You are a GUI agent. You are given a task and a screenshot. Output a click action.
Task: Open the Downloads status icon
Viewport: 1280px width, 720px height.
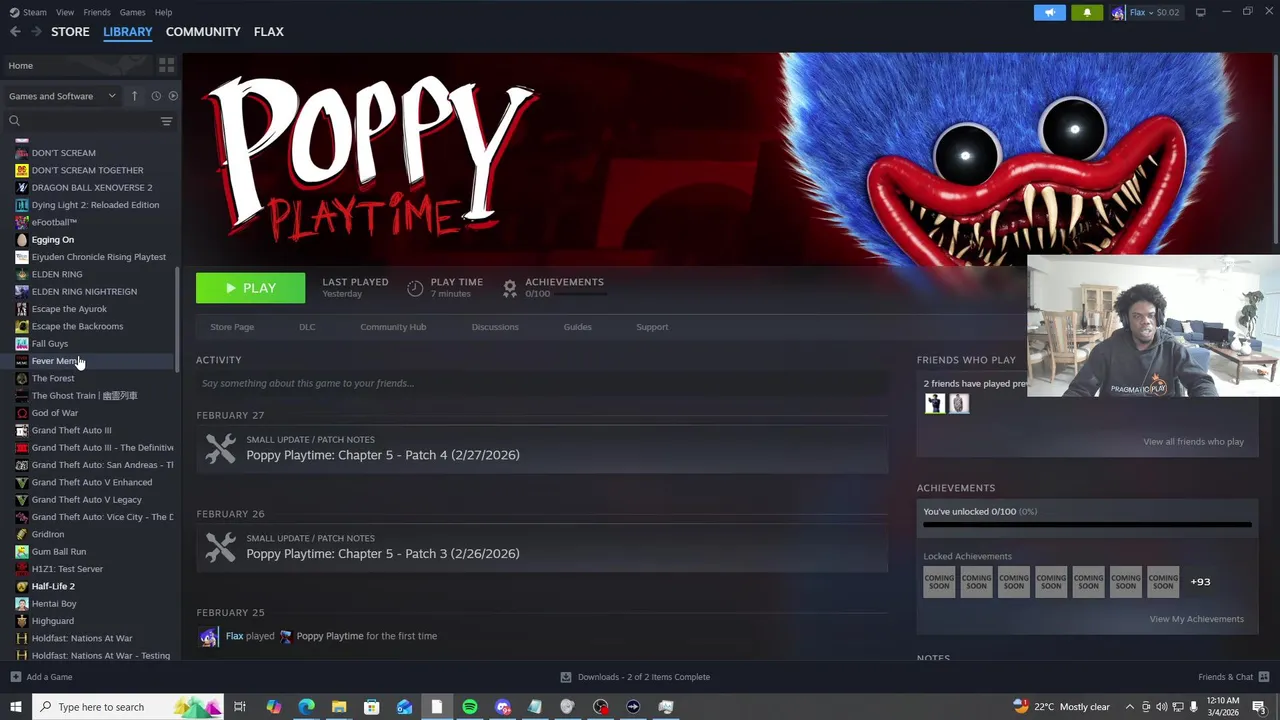coord(566,677)
